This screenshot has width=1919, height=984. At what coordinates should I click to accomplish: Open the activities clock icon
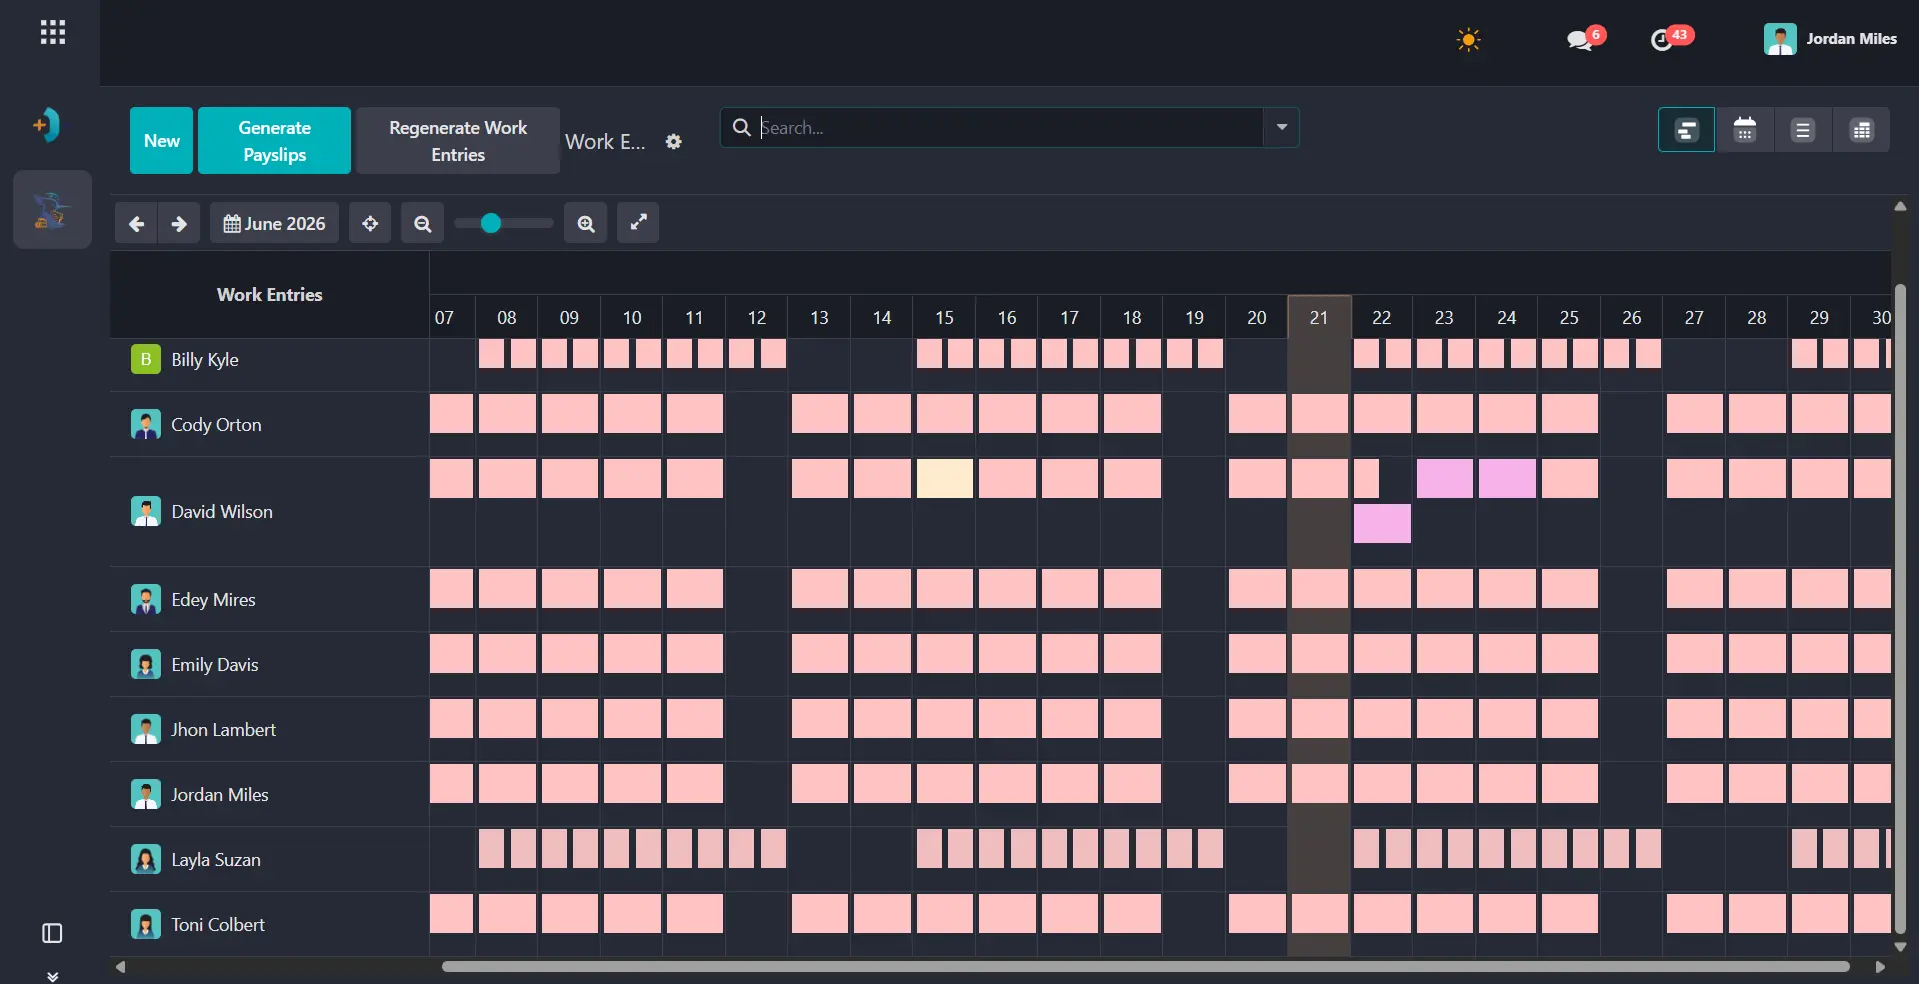[x=1662, y=40]
